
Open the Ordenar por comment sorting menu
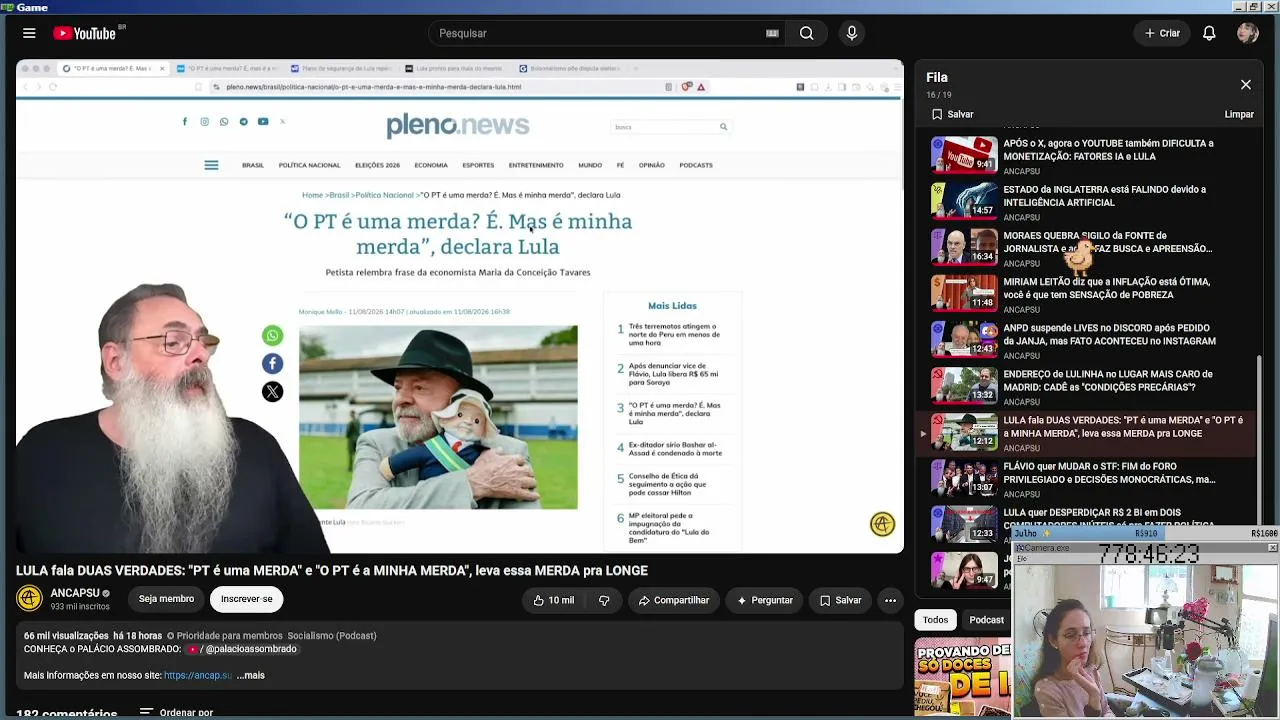[x=176, y=712]
